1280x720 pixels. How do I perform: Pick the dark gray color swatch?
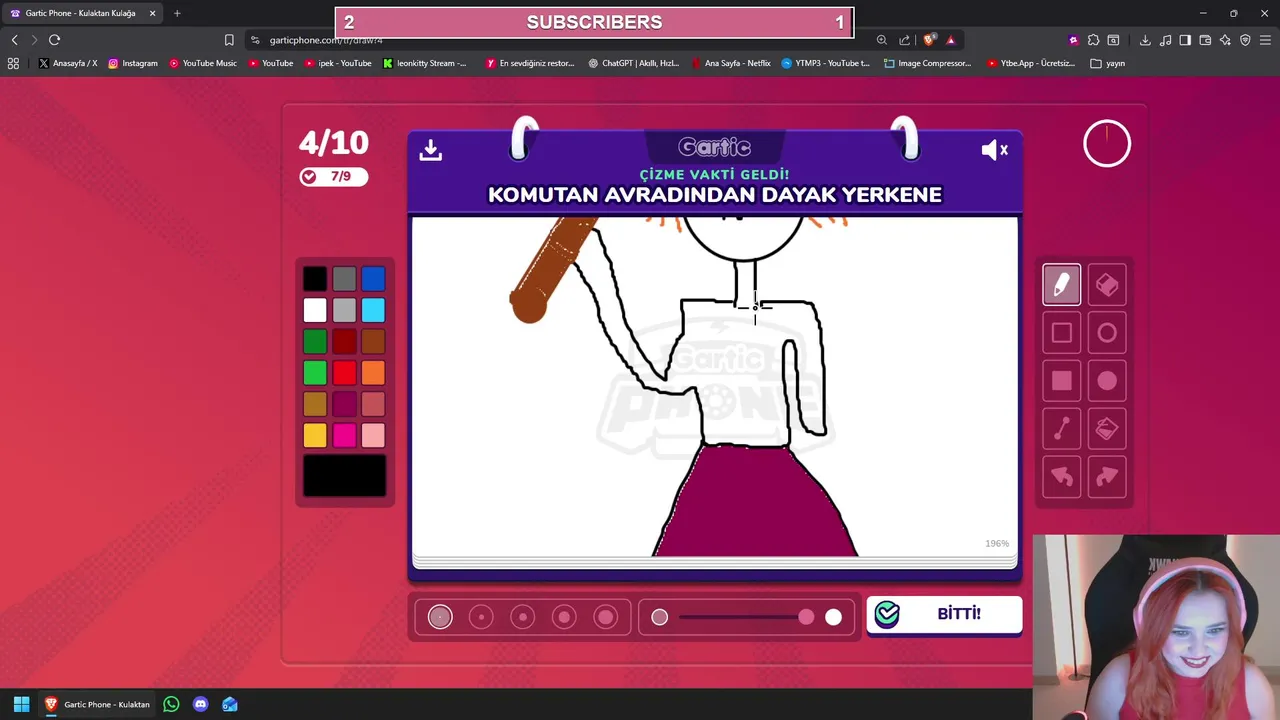pyautogui.click(x=344, y=279)
